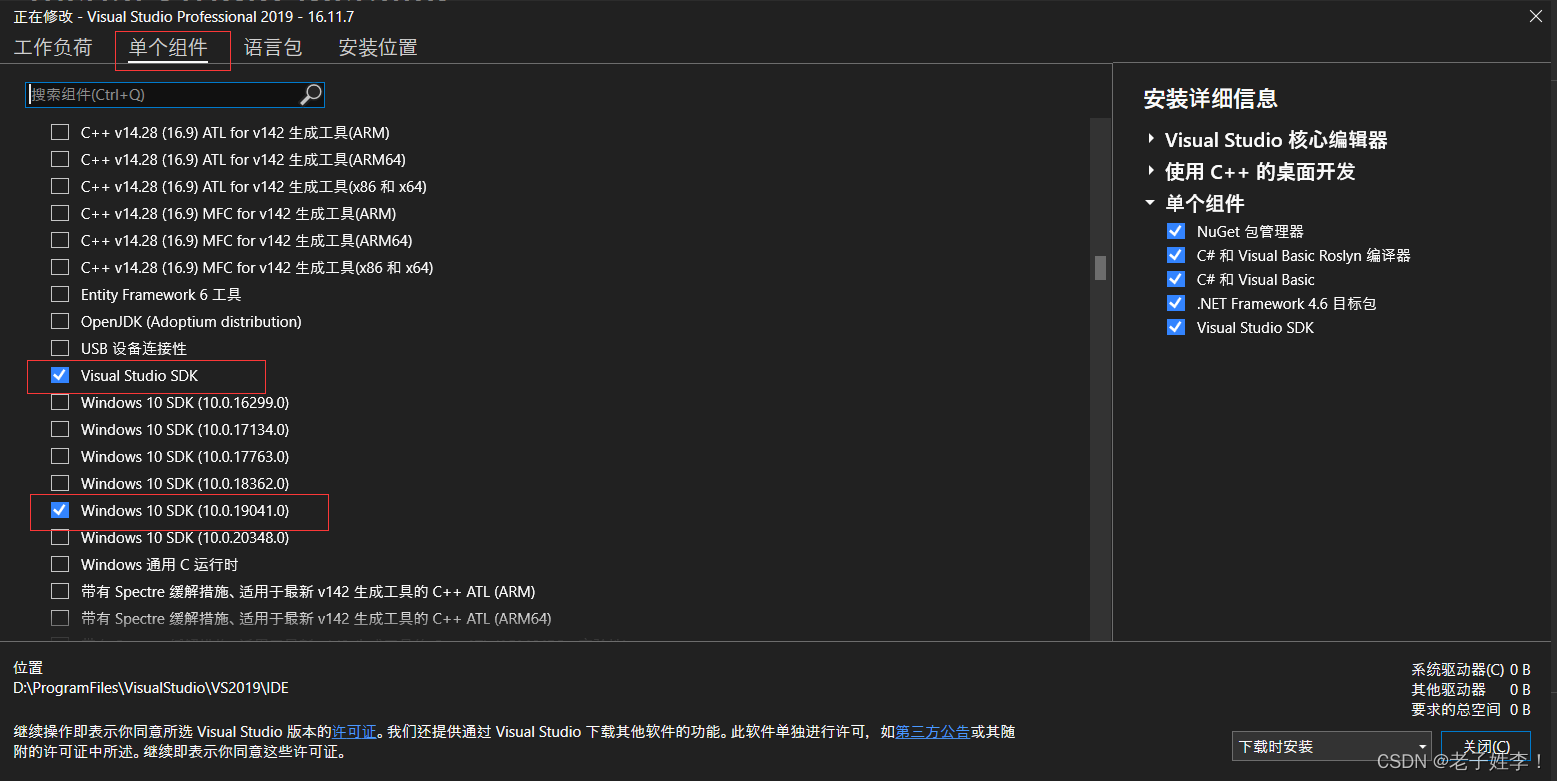Click the 关闭(C) button
The image size is (1557, 781).
tap(1486, 747)
